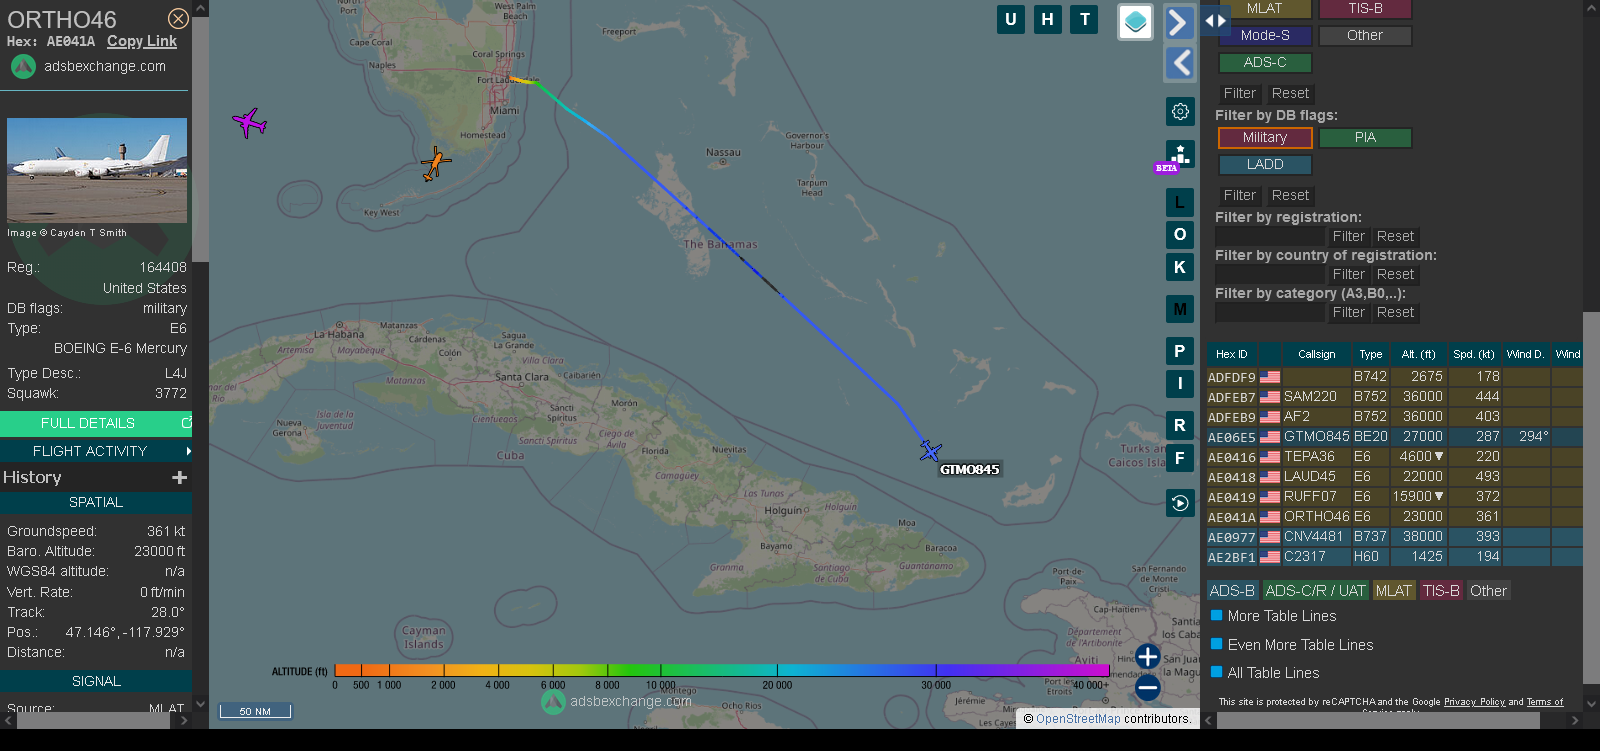Toggle the ADS-C source filter

(1265, 62)
